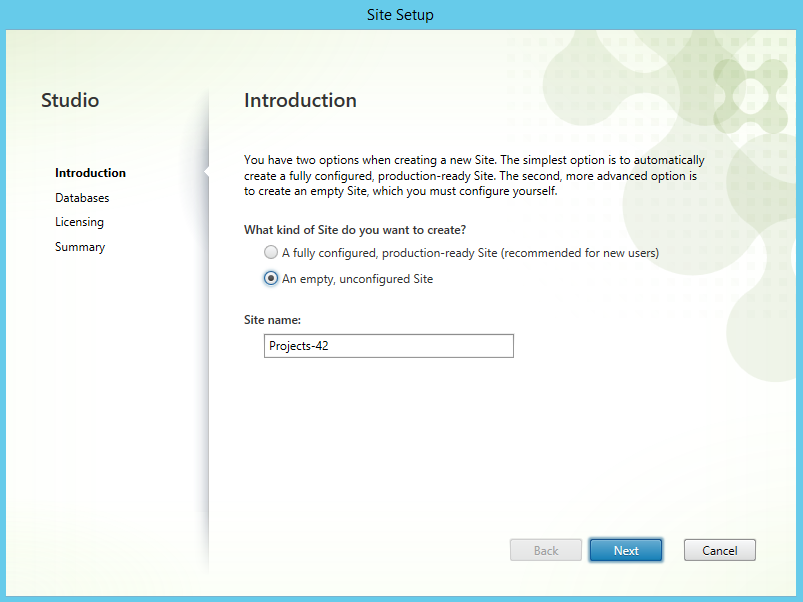Proceed with the Next button
Image resolution: width=803 pixels, height=602 pixels.
(x=626, y=550)
